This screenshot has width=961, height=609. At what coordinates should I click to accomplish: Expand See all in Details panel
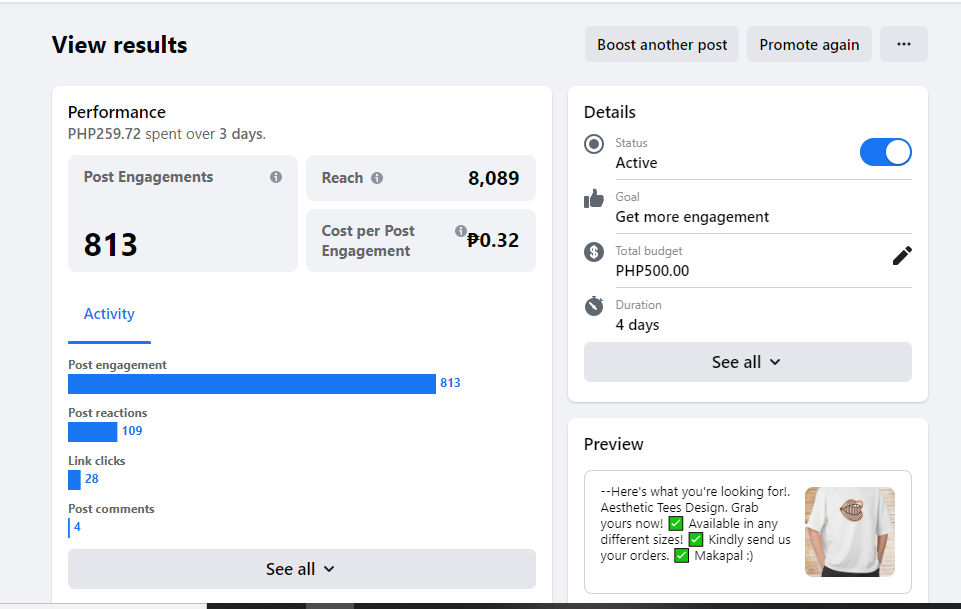pyautogui.click(x=747, y=362)
